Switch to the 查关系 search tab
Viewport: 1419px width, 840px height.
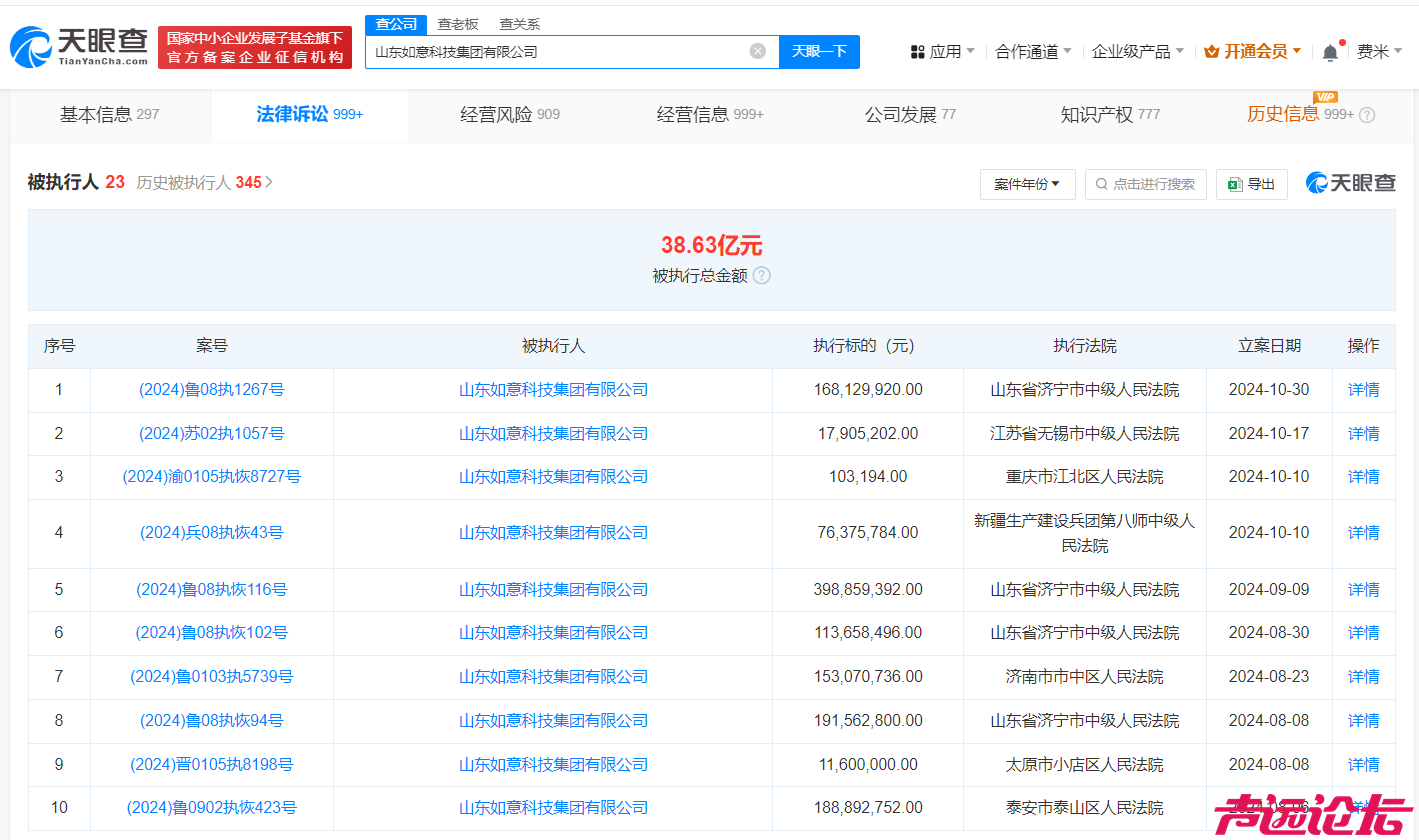click(520, 24)
